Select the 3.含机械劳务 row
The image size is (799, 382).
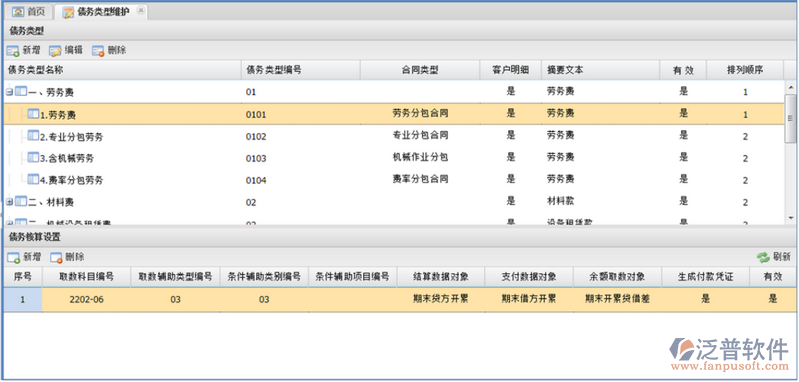click(393, 158)
